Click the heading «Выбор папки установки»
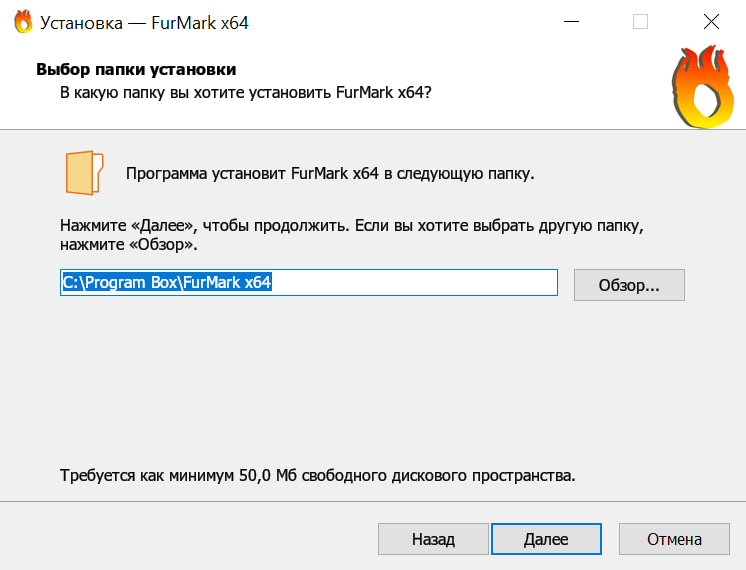746x570 pixels. point(136,69)
